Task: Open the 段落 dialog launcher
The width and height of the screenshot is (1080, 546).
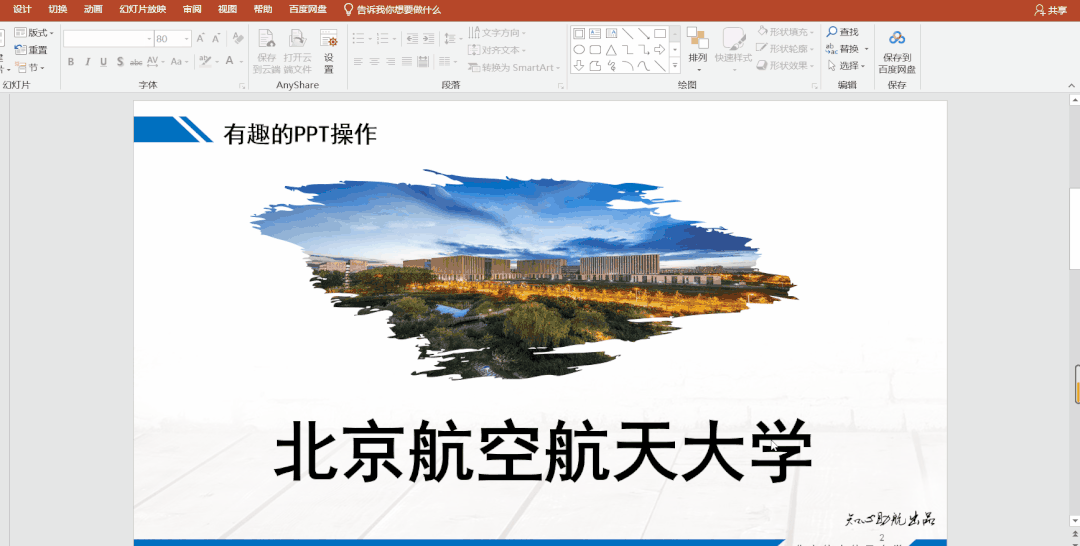Action: pyautogui.click(x=561, y=85)
